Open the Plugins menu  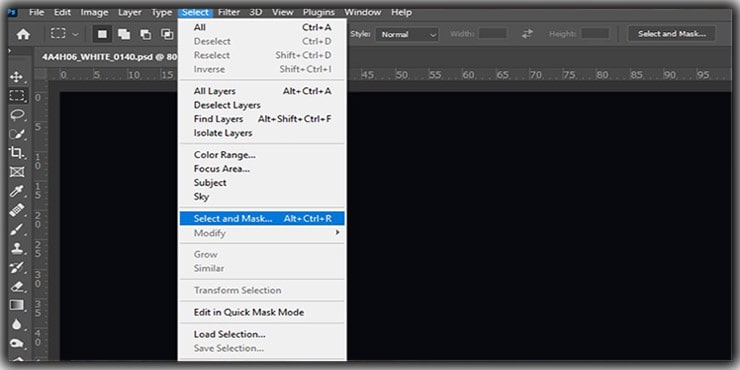point(319,12)
